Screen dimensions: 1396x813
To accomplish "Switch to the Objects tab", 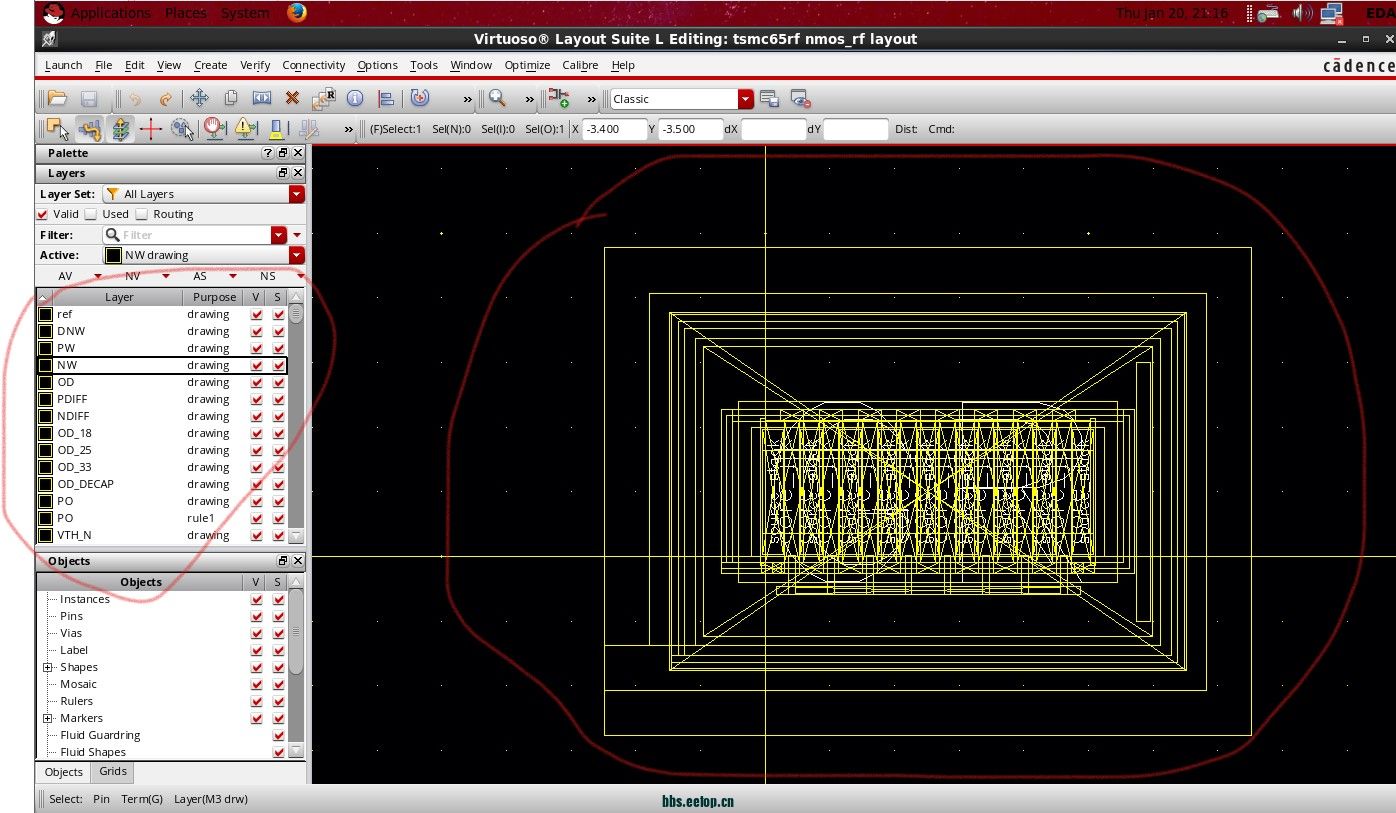I will point(64,772).
